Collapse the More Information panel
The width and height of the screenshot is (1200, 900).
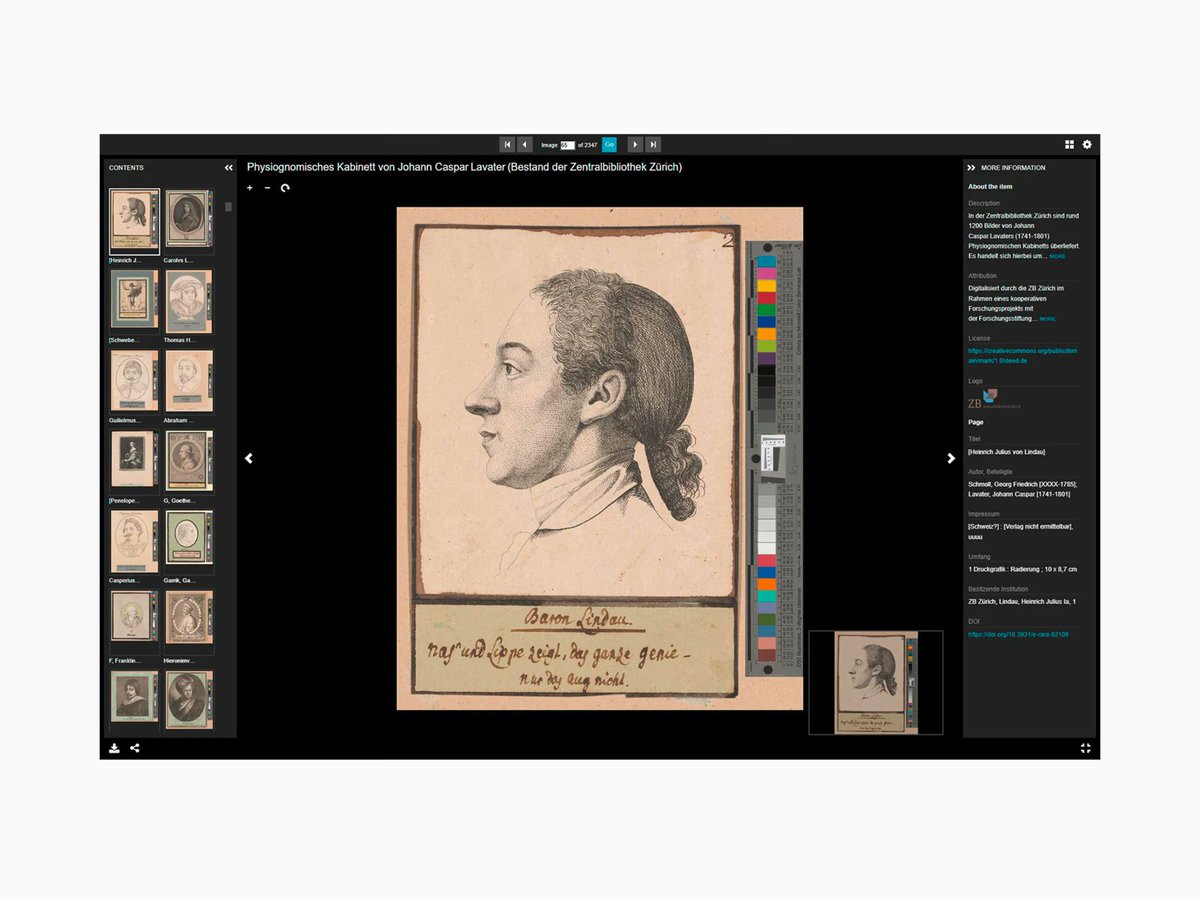tap(971, 168)
